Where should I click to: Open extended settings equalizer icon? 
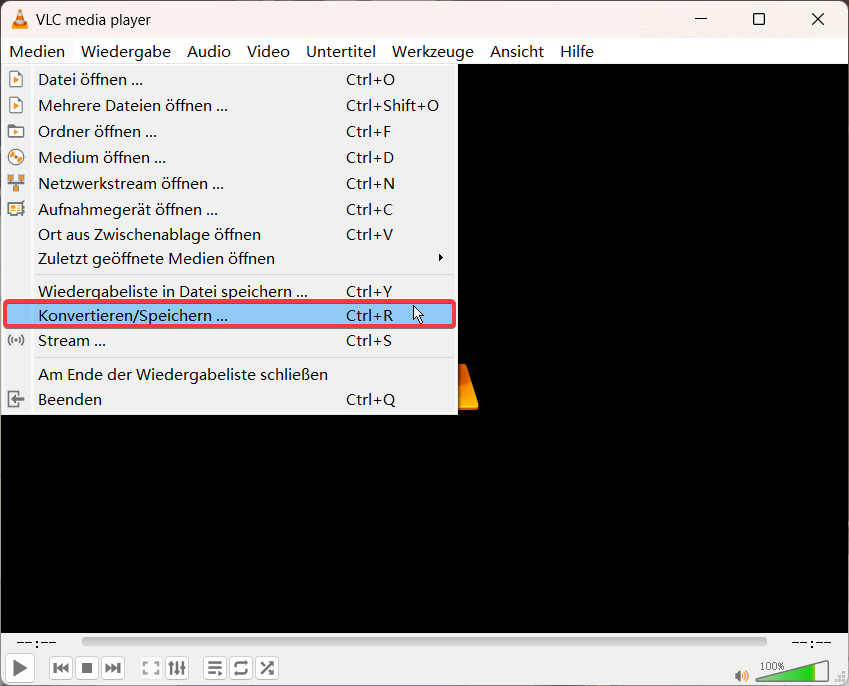click(x=177, y=668)
